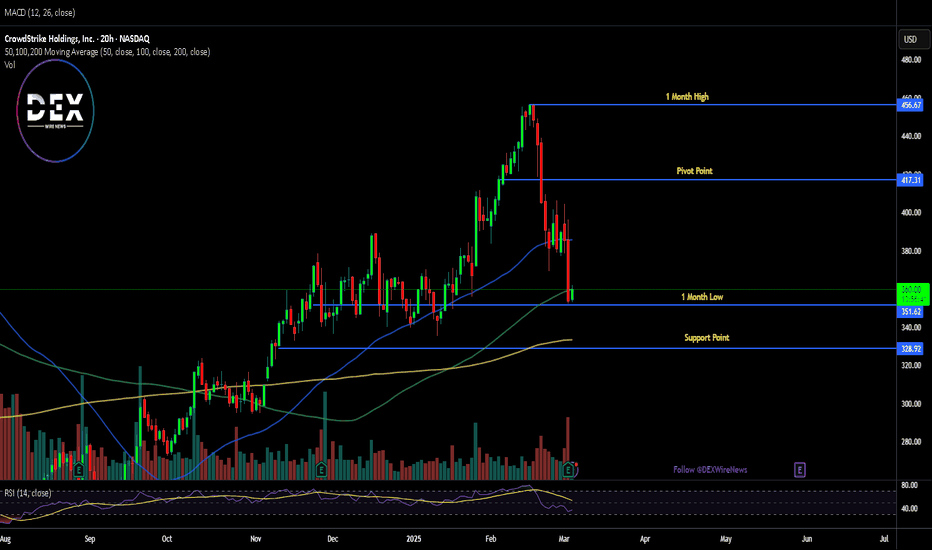Click the 340.00 price axis label

pos(911,328)
